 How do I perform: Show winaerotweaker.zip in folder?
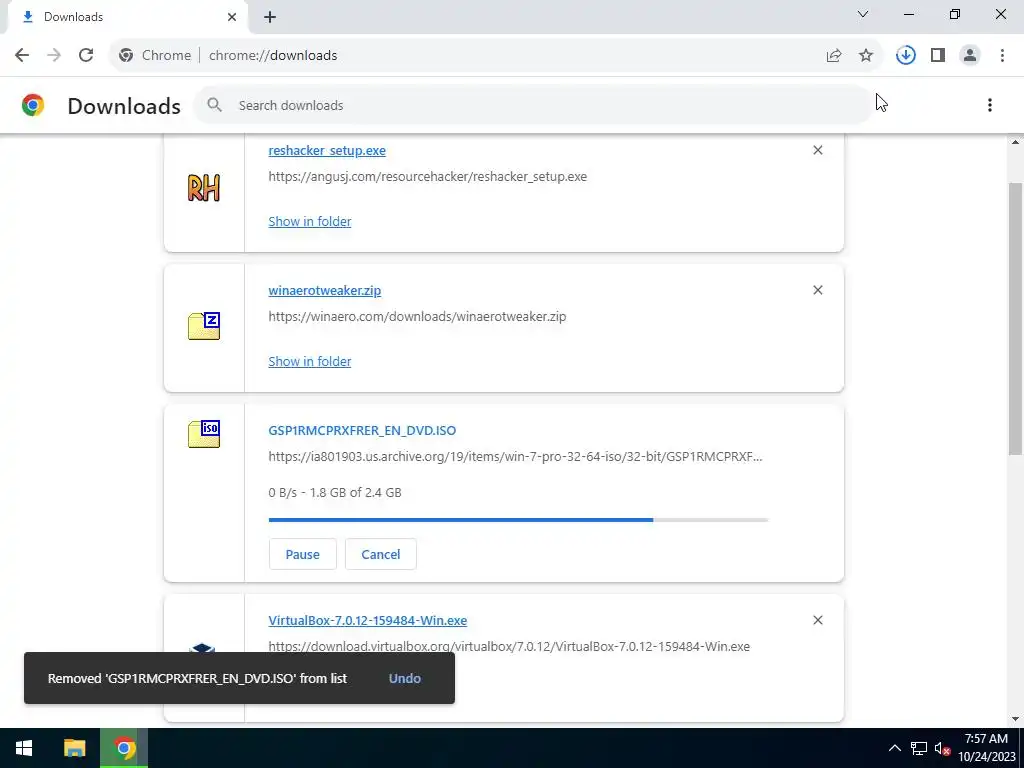[310, 361]
